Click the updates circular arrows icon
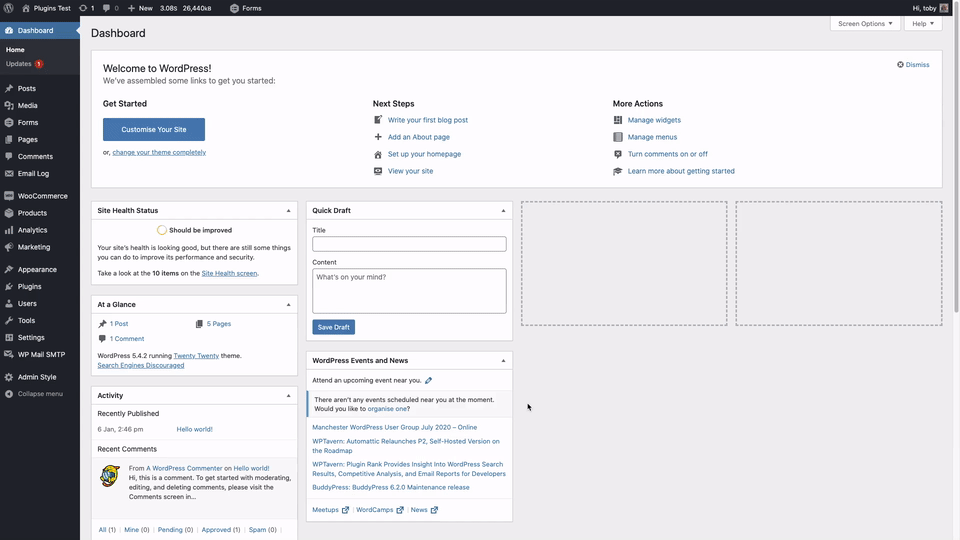Image resolution: width=960 pixels, height=540 pixels. tap(83, 8)
